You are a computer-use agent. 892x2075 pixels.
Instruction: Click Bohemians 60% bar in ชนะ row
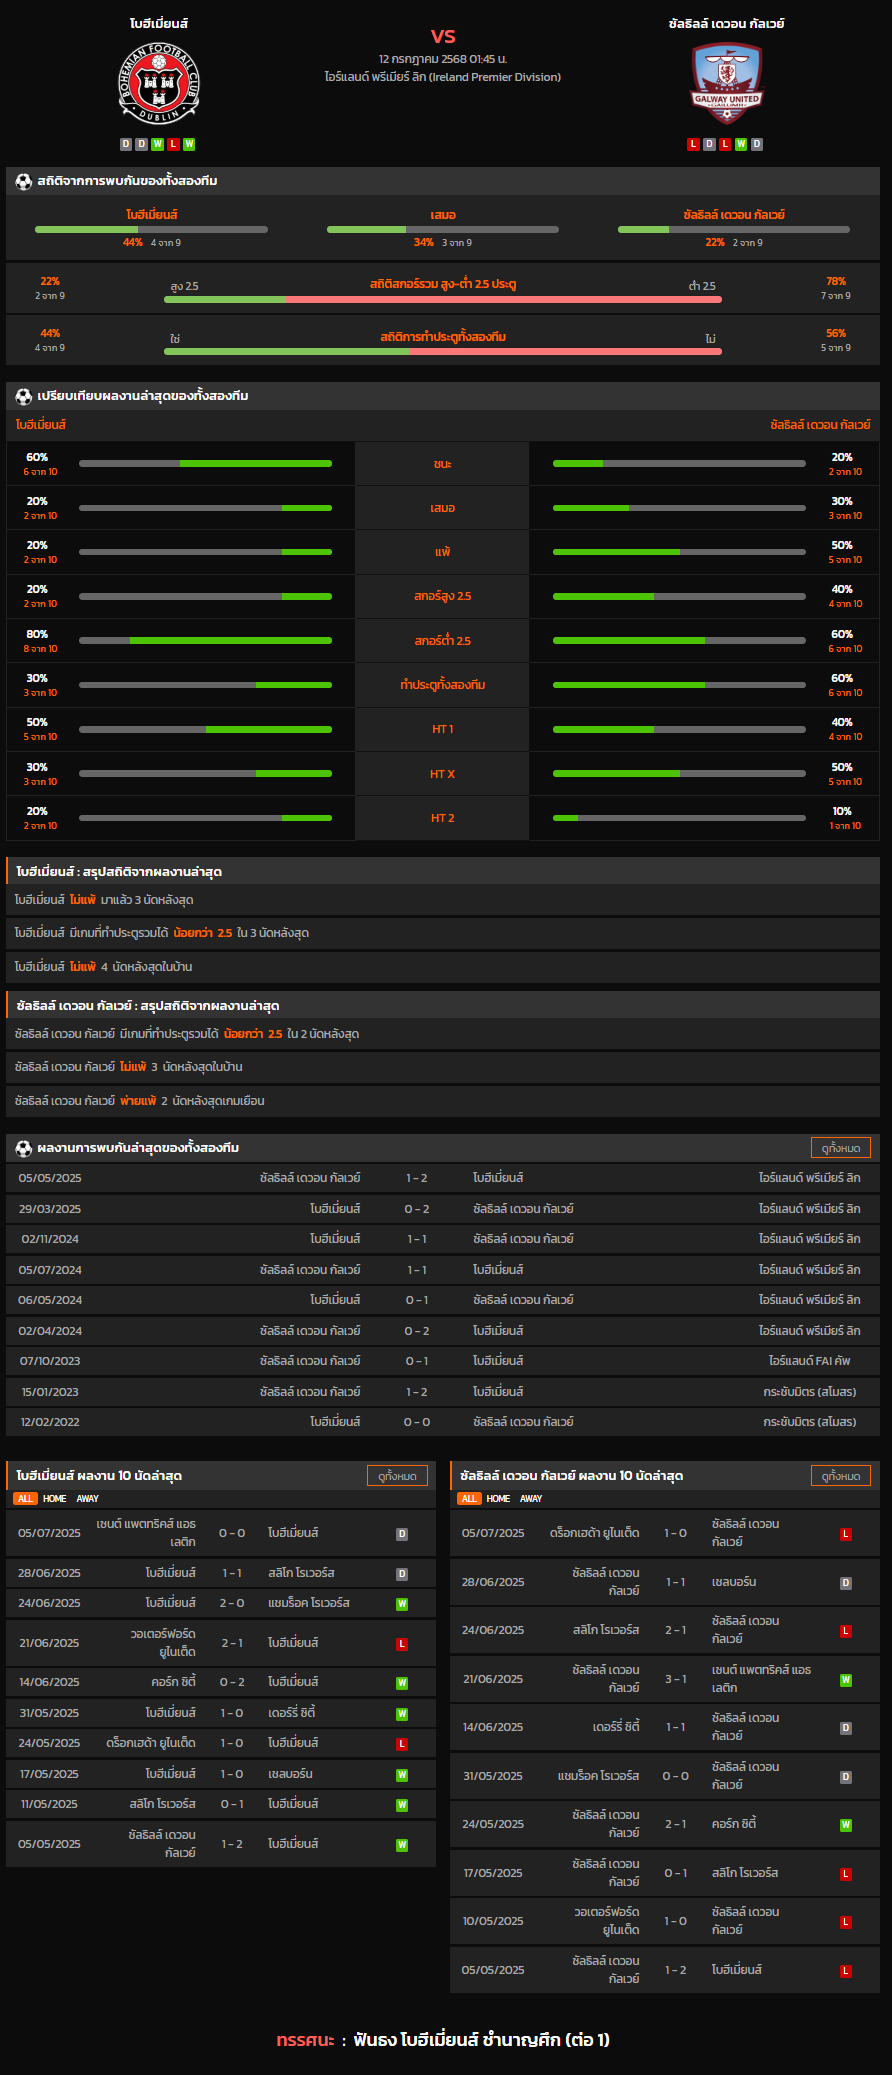205,464
